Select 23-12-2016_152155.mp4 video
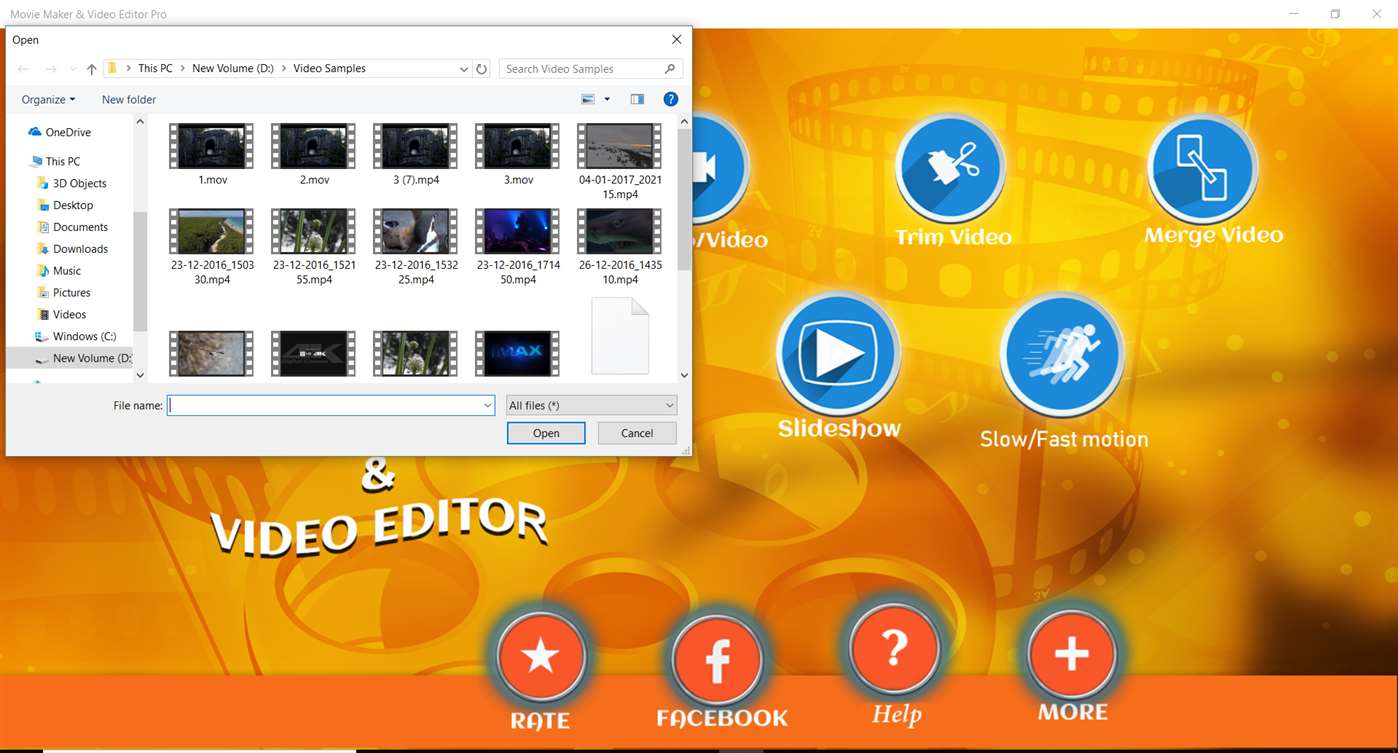This screenshot has height=753, width=1398. click(x=314, y=247)
